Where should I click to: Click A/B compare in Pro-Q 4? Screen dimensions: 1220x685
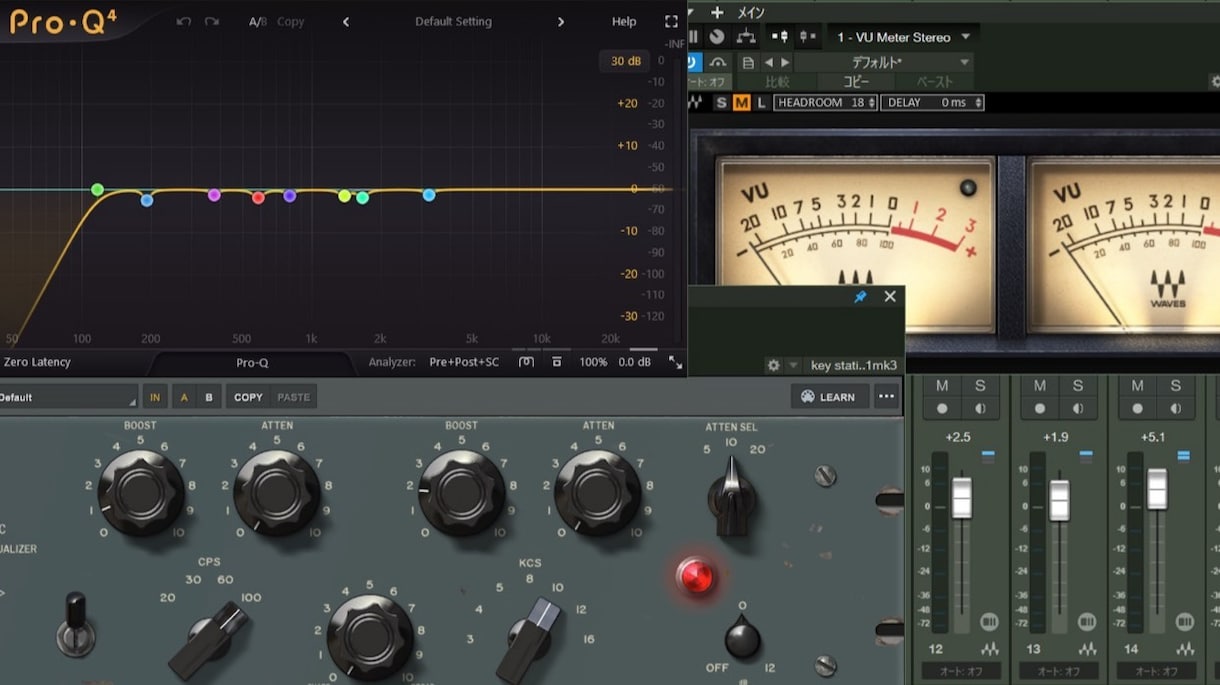tap(258, 21)
